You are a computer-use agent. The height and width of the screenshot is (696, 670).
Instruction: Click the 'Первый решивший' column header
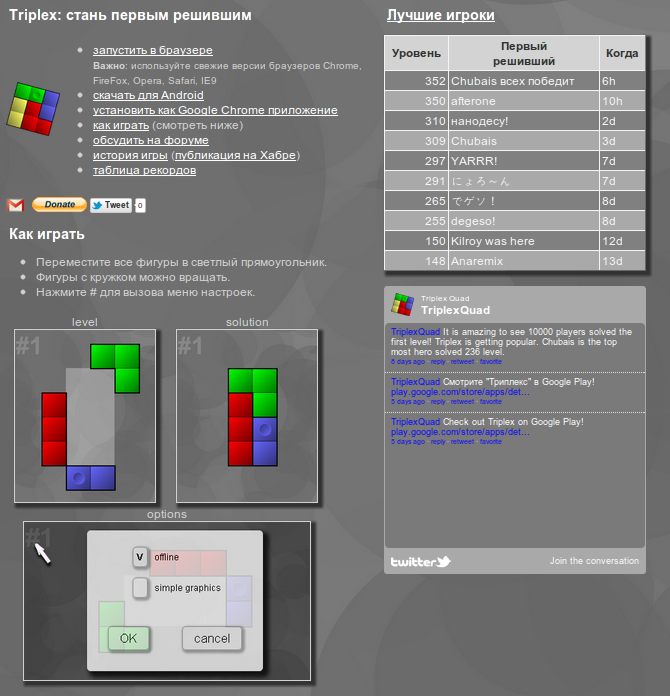[524, 53]
